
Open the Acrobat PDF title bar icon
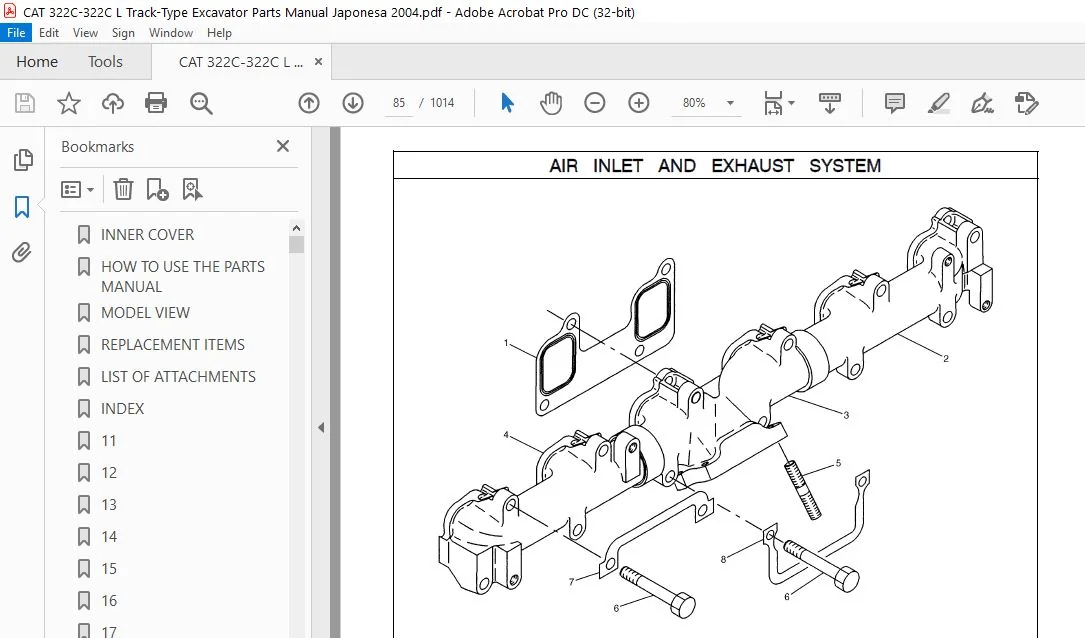tap(10, 11)
